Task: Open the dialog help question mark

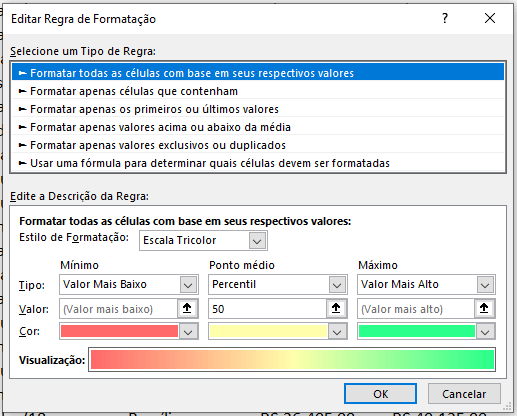Action: click(x=445, y=18)
